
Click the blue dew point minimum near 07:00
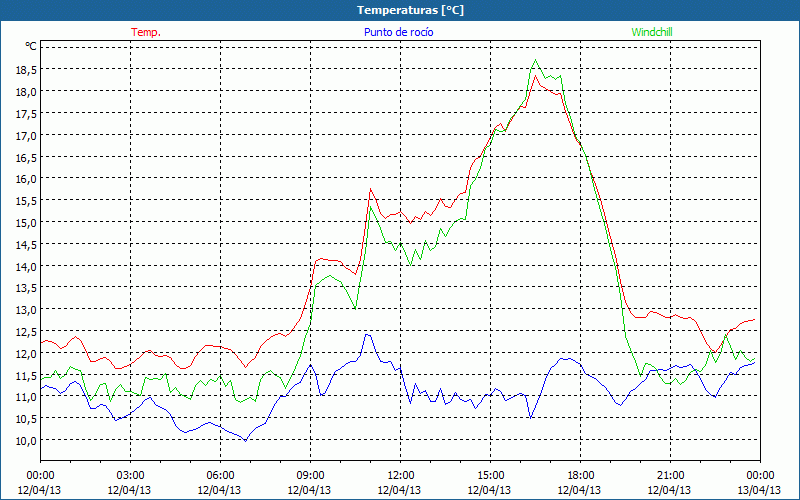245,440
